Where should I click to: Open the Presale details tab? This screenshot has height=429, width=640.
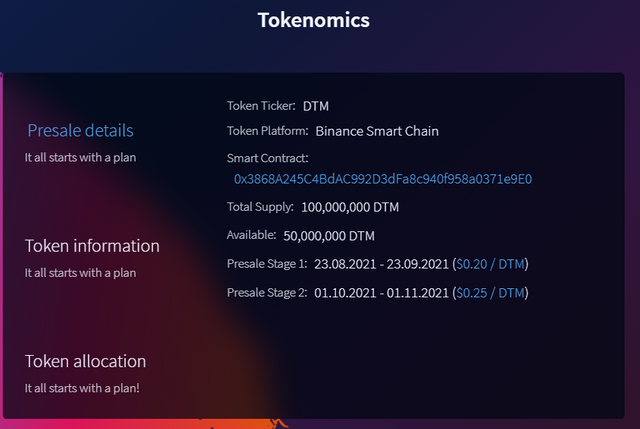tap(80, 130)
